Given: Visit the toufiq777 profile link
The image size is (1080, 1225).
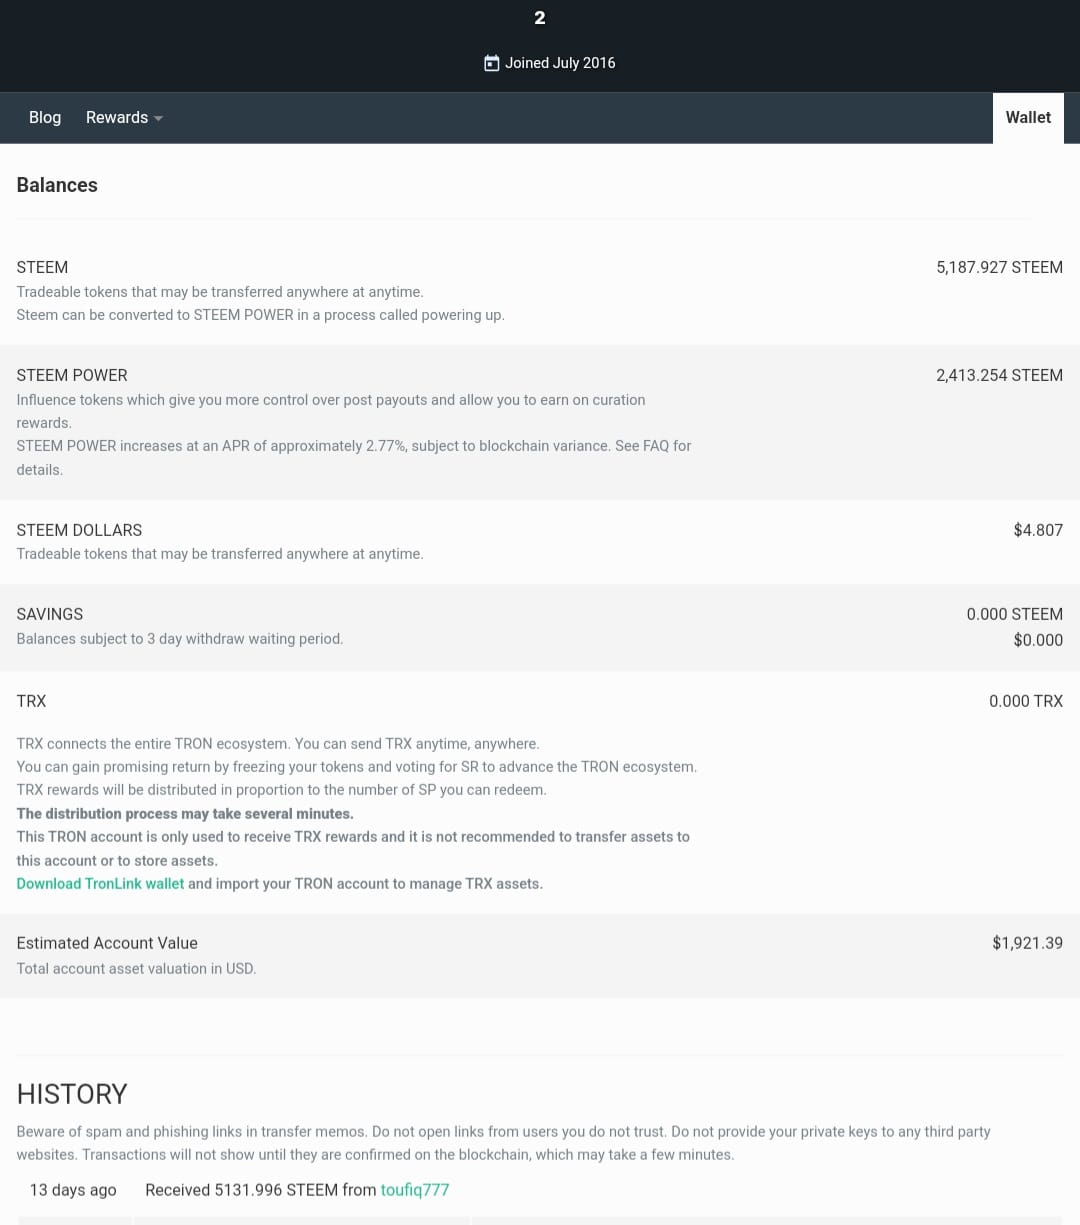Looking at the screenshot, I should click(415, 1190).
